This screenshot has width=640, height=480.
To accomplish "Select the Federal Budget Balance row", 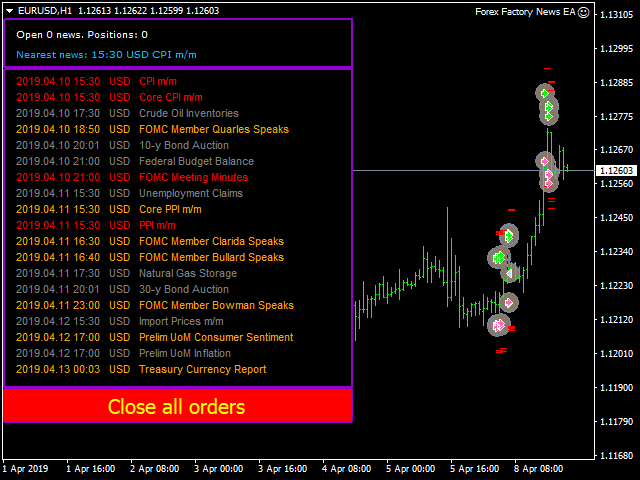I will 135,161.
